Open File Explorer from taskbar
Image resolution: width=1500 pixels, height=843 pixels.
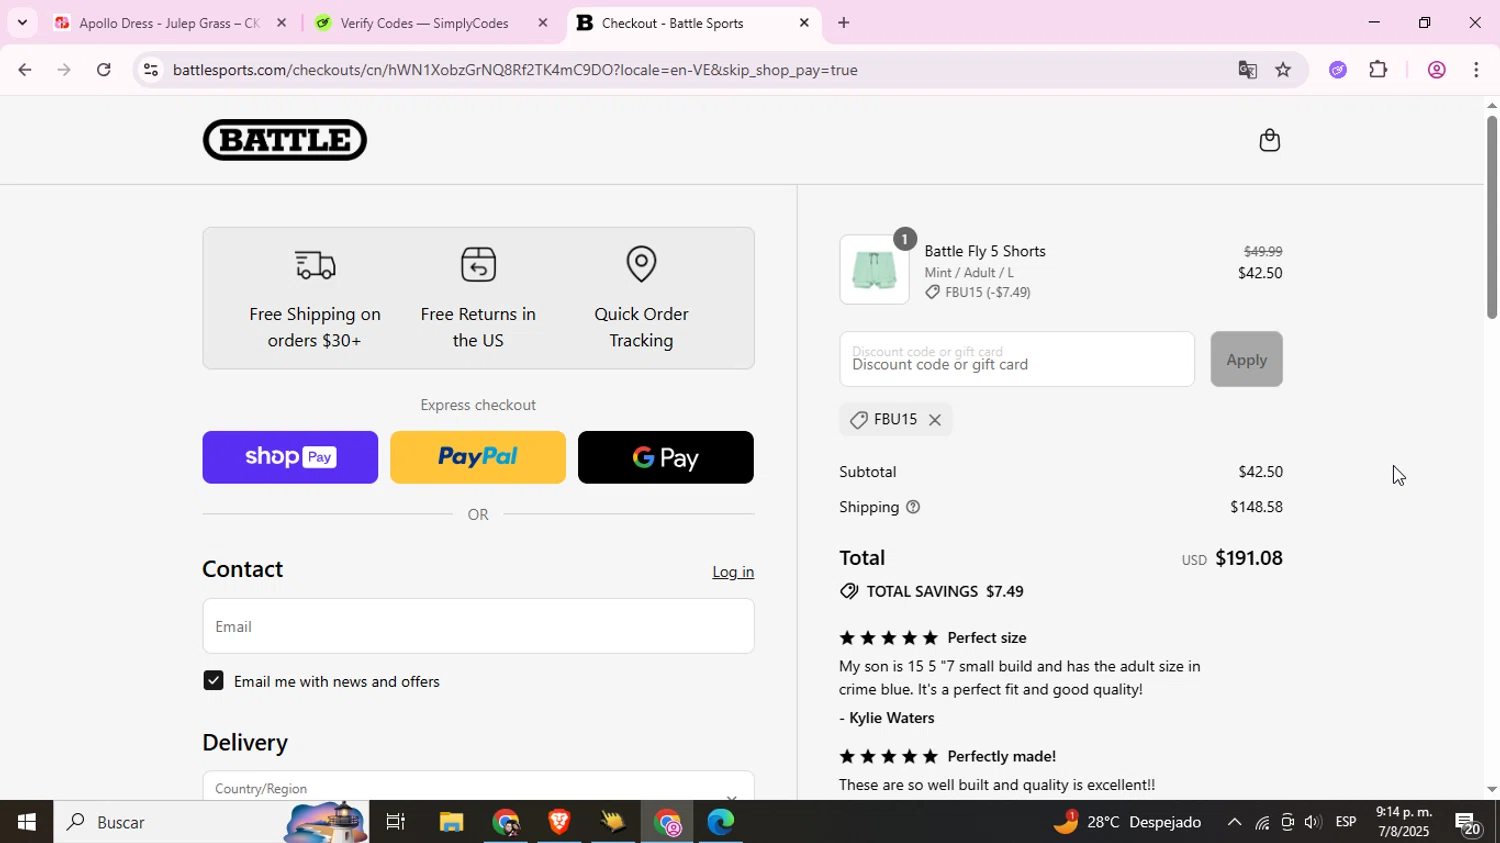point(451,822)
